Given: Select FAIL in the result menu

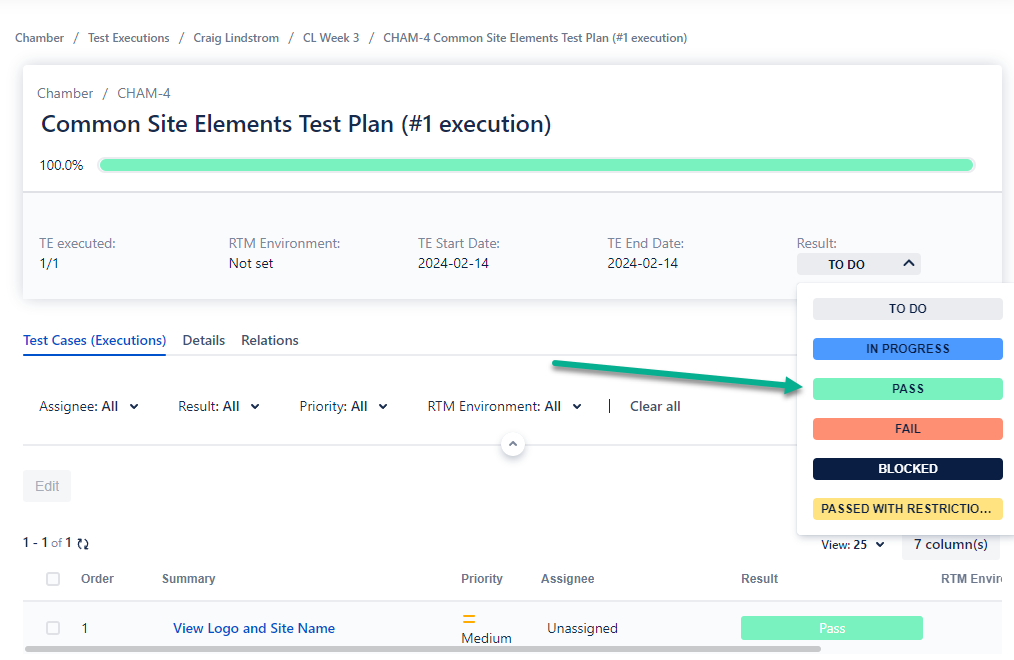Looking at the screenshot, I should pos(907,429).
